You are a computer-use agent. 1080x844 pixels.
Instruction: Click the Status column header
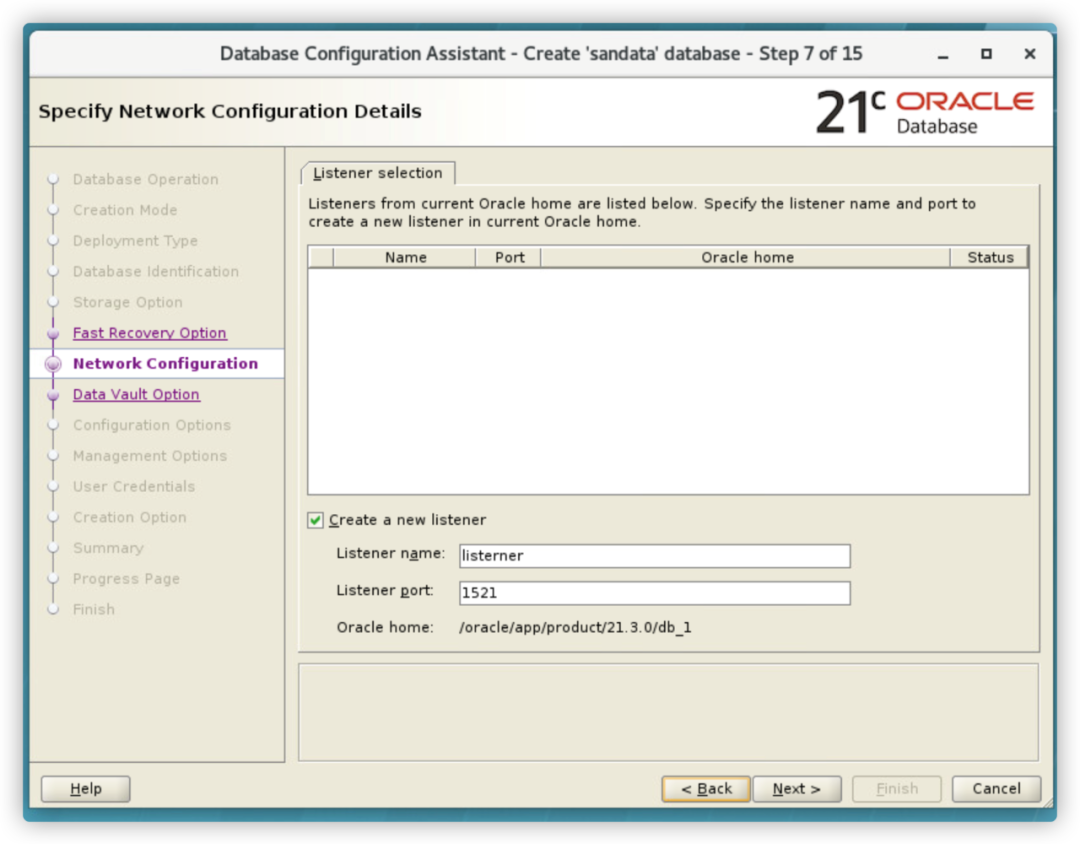point(990,258)
